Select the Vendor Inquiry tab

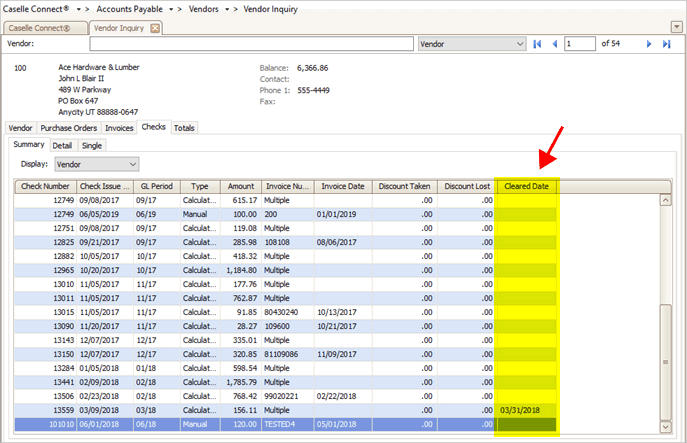119,28
